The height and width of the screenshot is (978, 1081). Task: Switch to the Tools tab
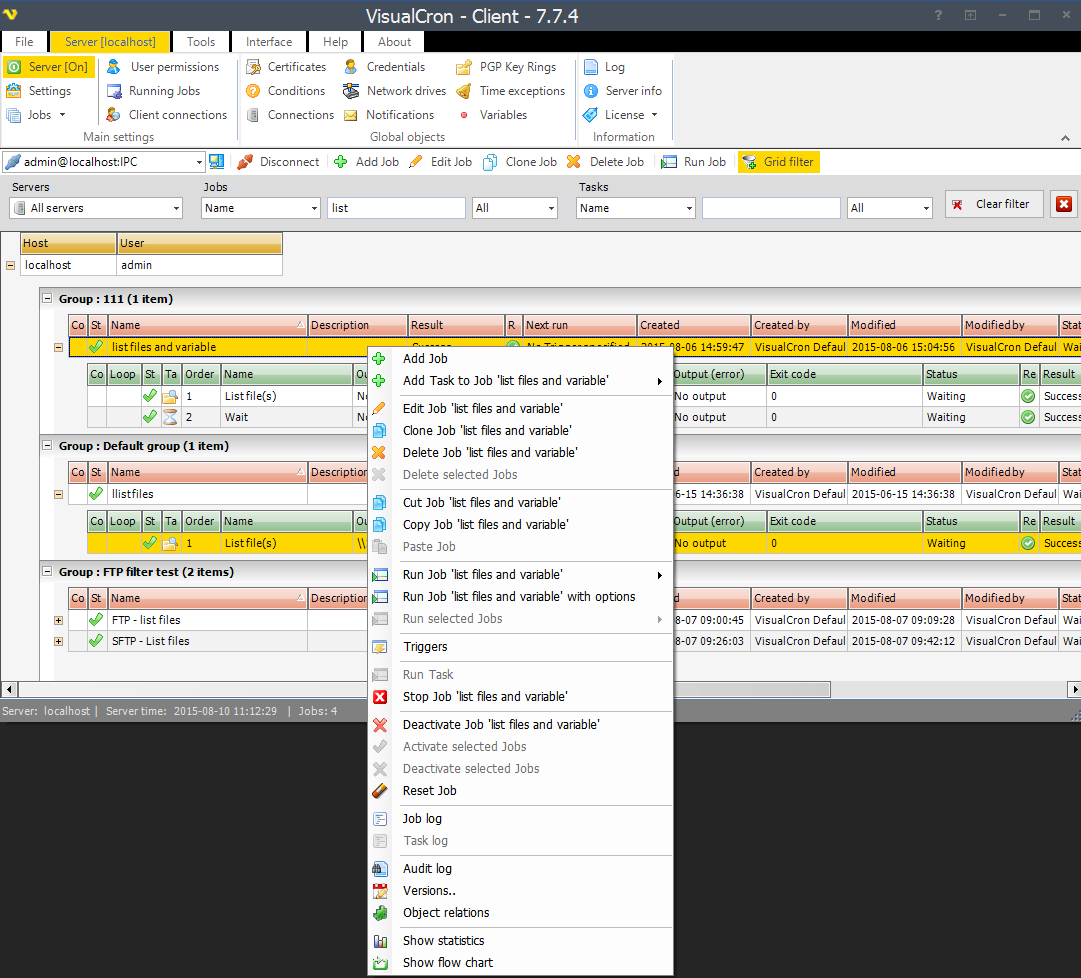tap(201, 42)
